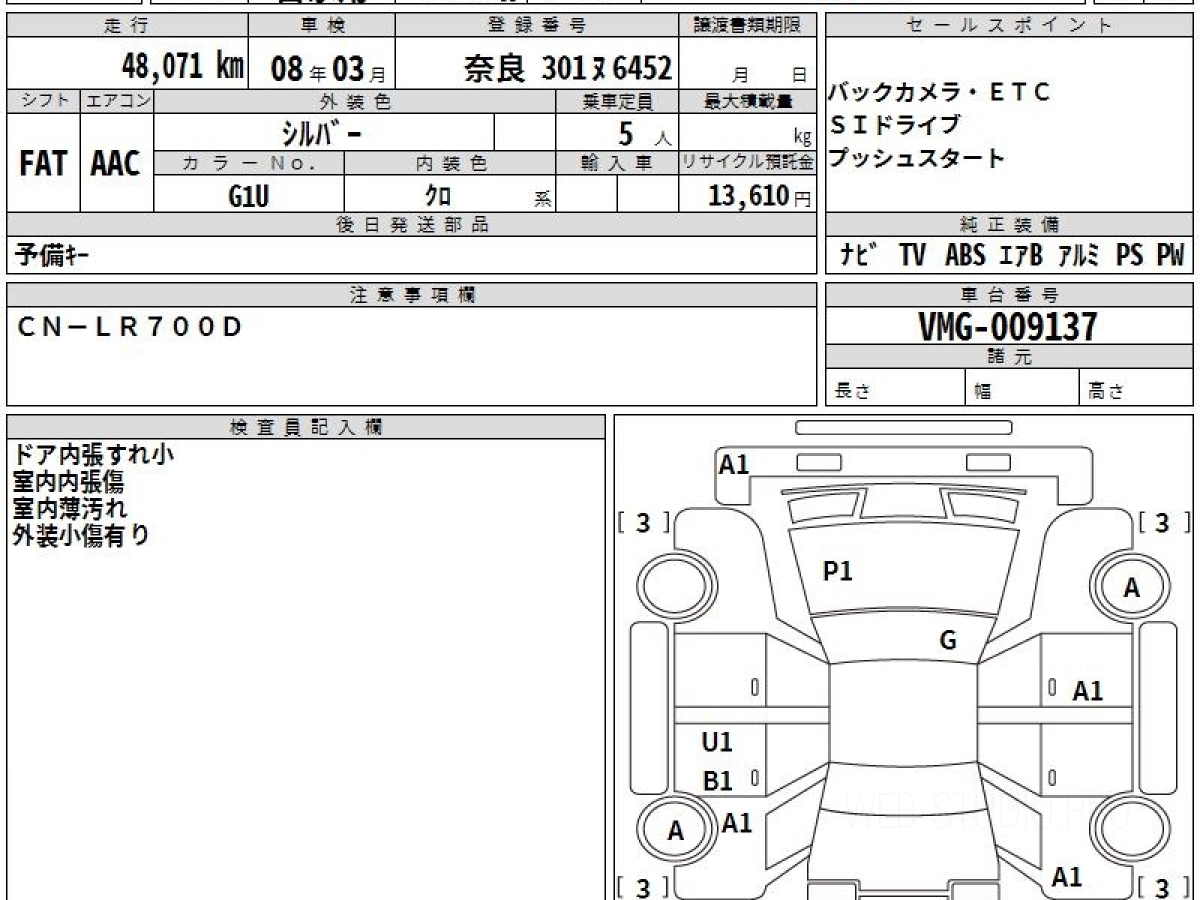Click the 長さ dimension field

(x=896, y=390)
